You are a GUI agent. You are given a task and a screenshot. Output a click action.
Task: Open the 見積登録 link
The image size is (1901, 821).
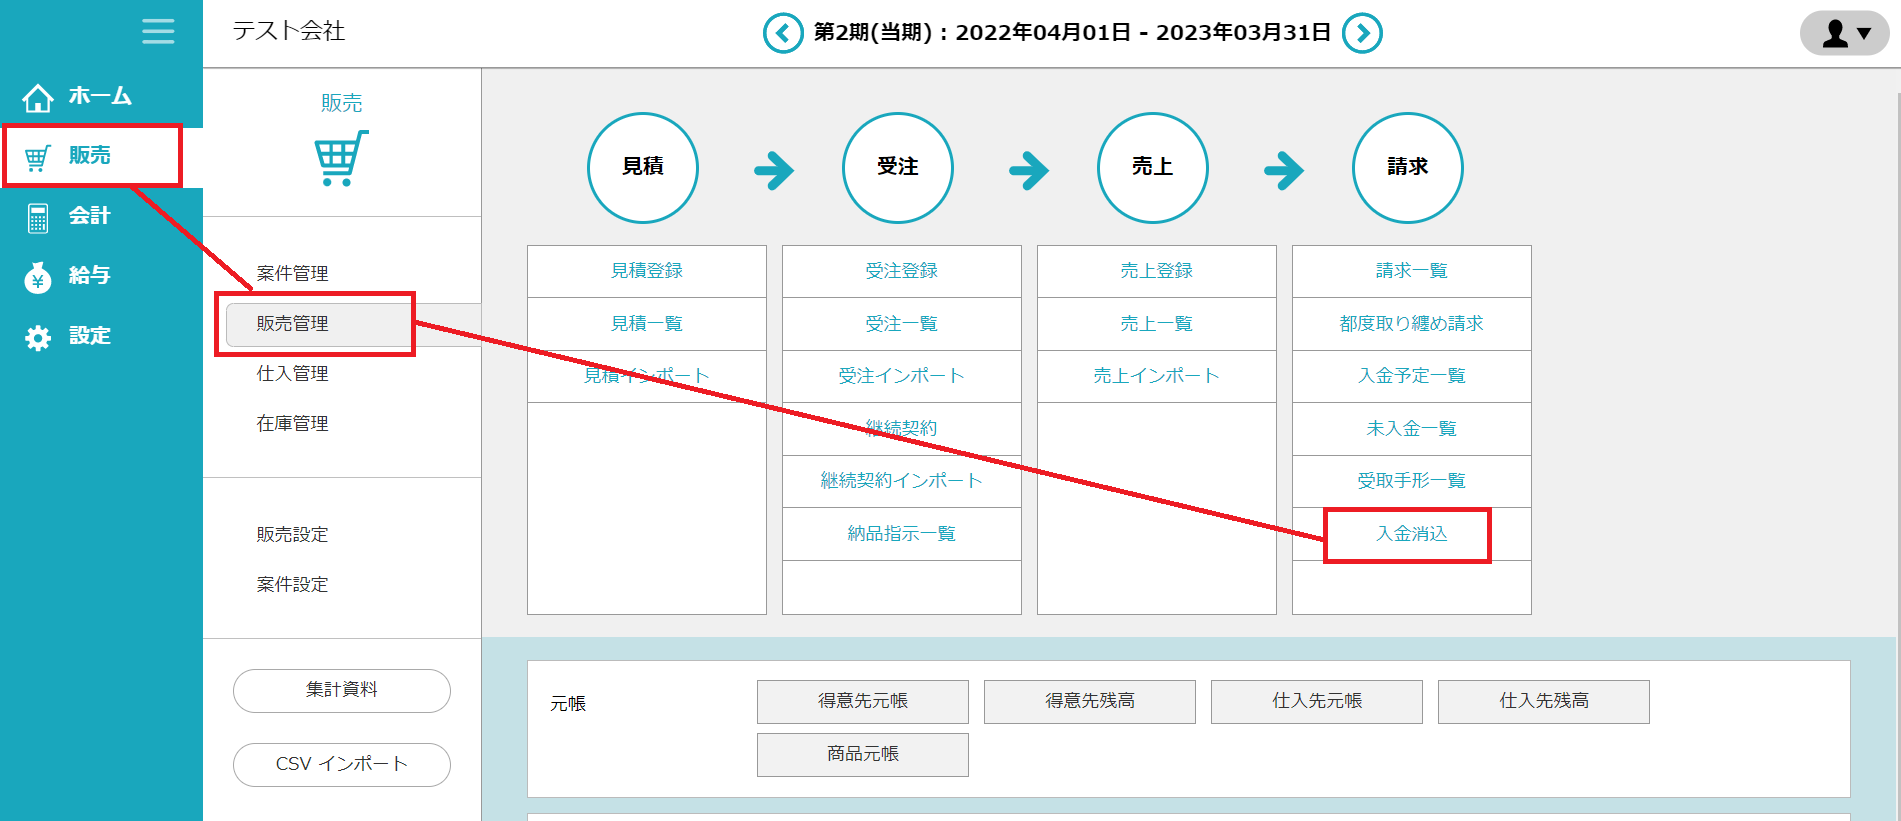point(646,271)
